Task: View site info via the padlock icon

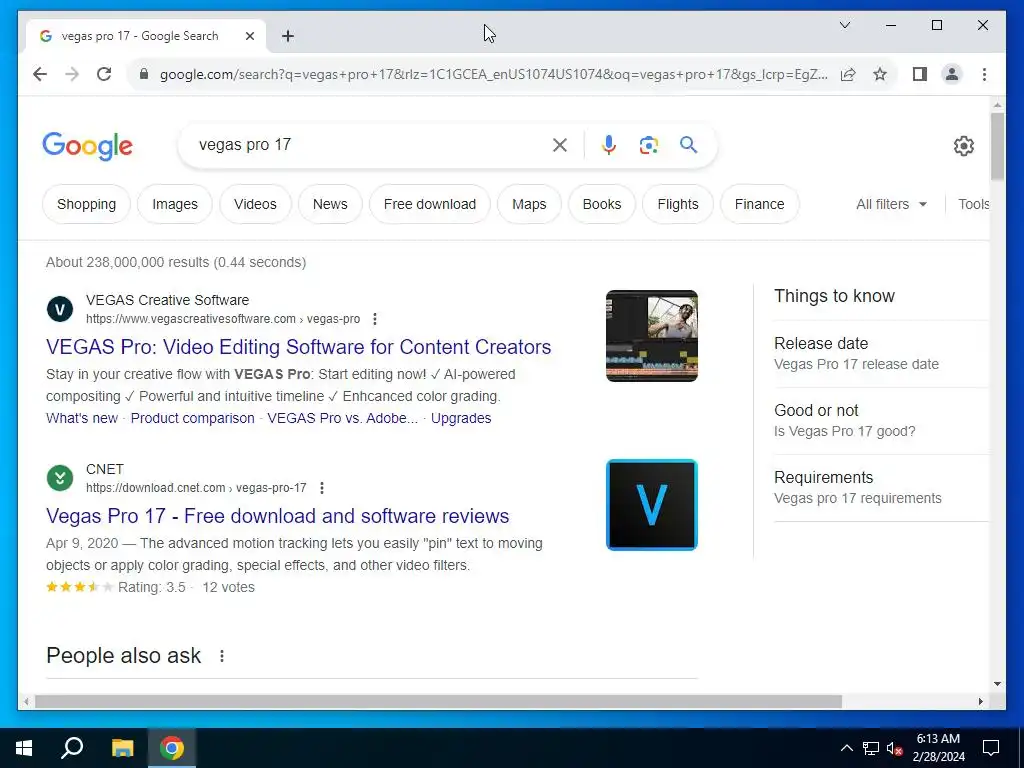Action: 144,74
